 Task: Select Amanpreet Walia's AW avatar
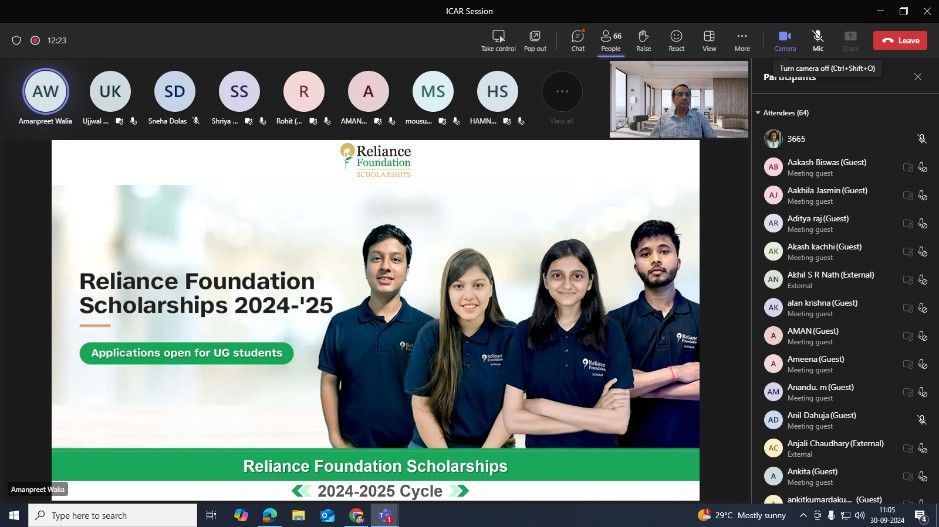coord(46,92)
